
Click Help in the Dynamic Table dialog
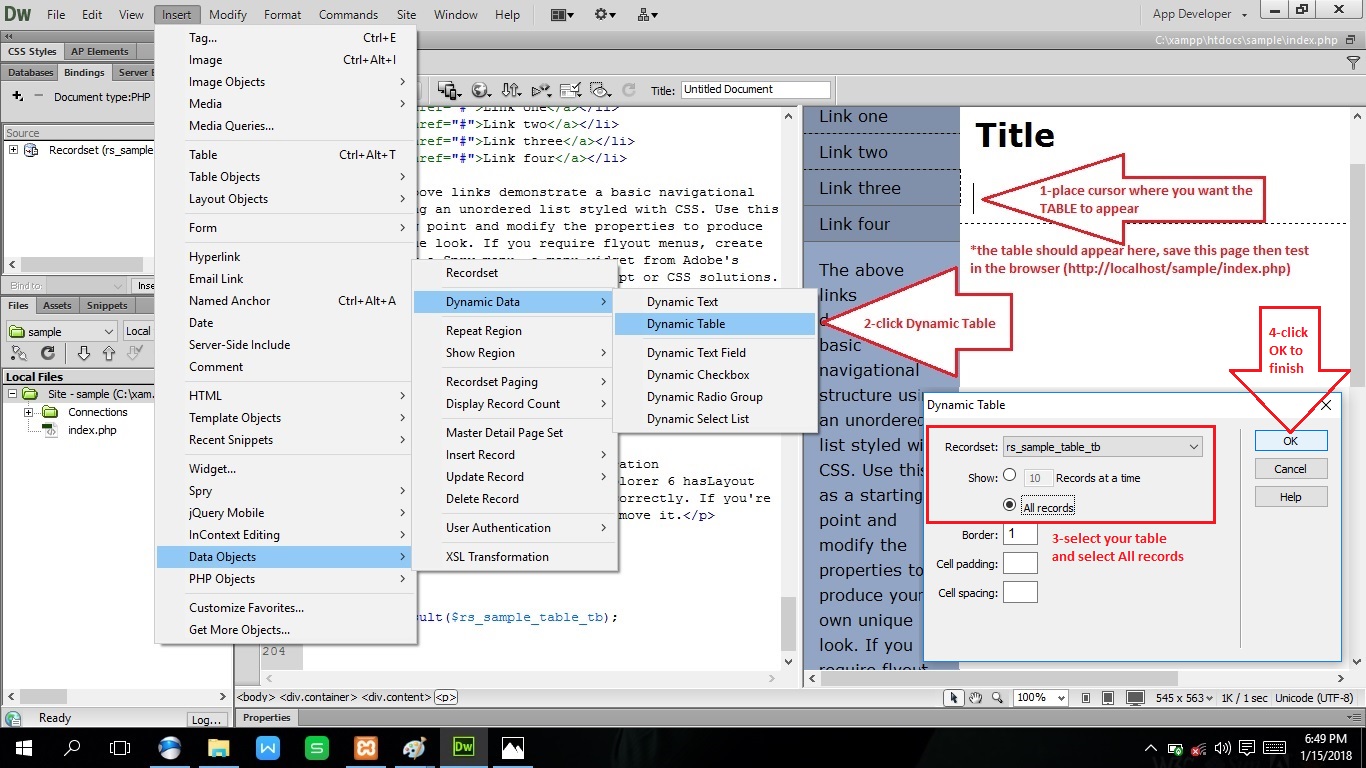pos(1291,497)
